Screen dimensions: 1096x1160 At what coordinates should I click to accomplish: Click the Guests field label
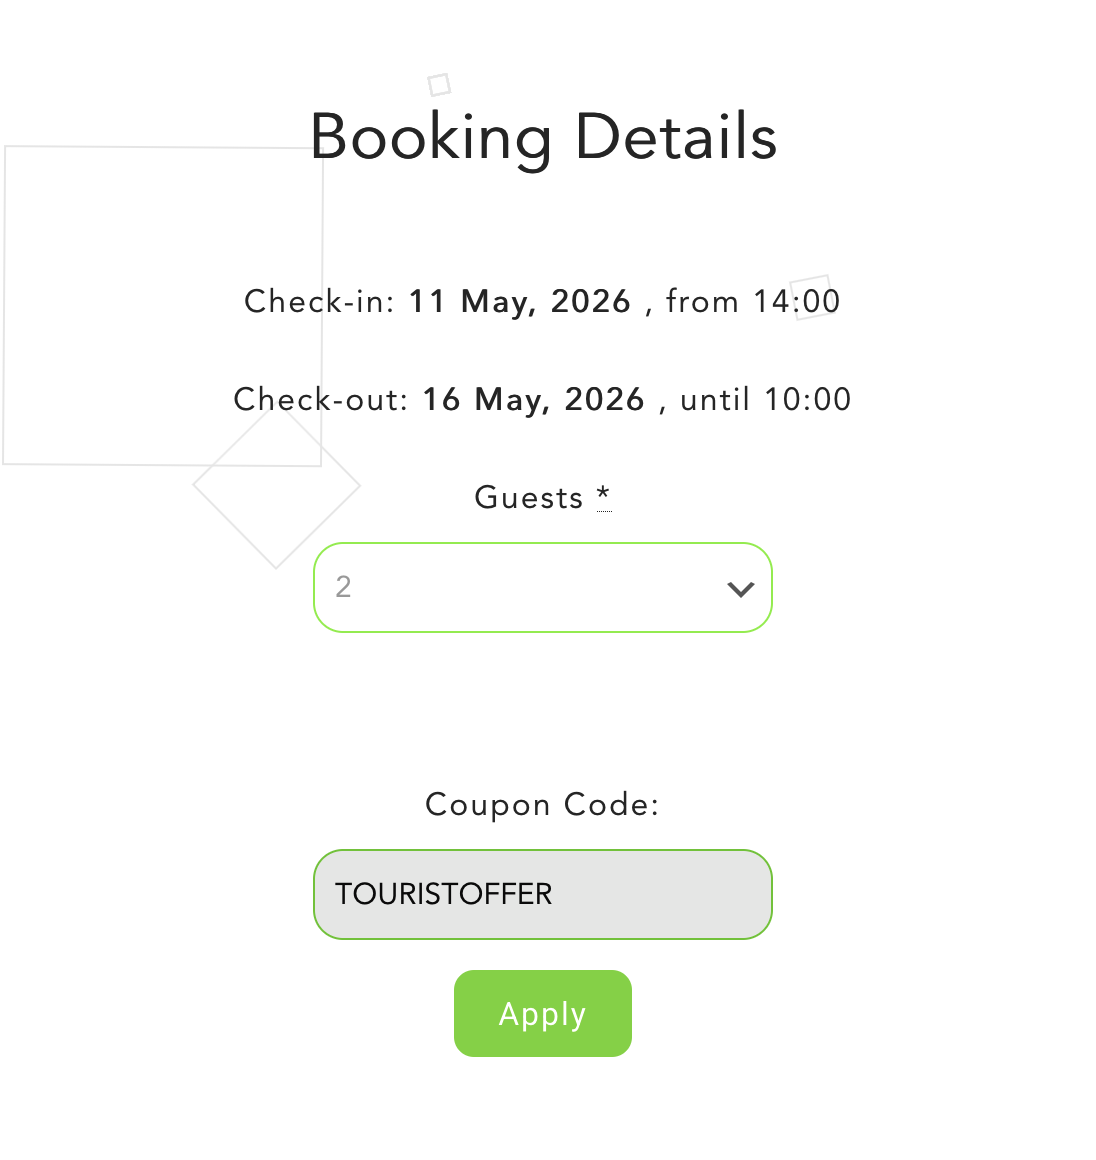pyautogui.click(x=529, y=497)
